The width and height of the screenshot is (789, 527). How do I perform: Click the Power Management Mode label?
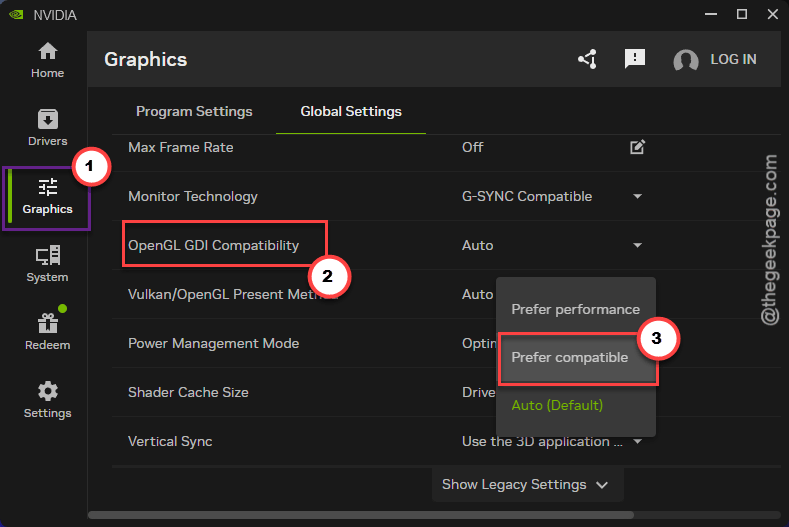pyautogui.click(x=213, y=343)
